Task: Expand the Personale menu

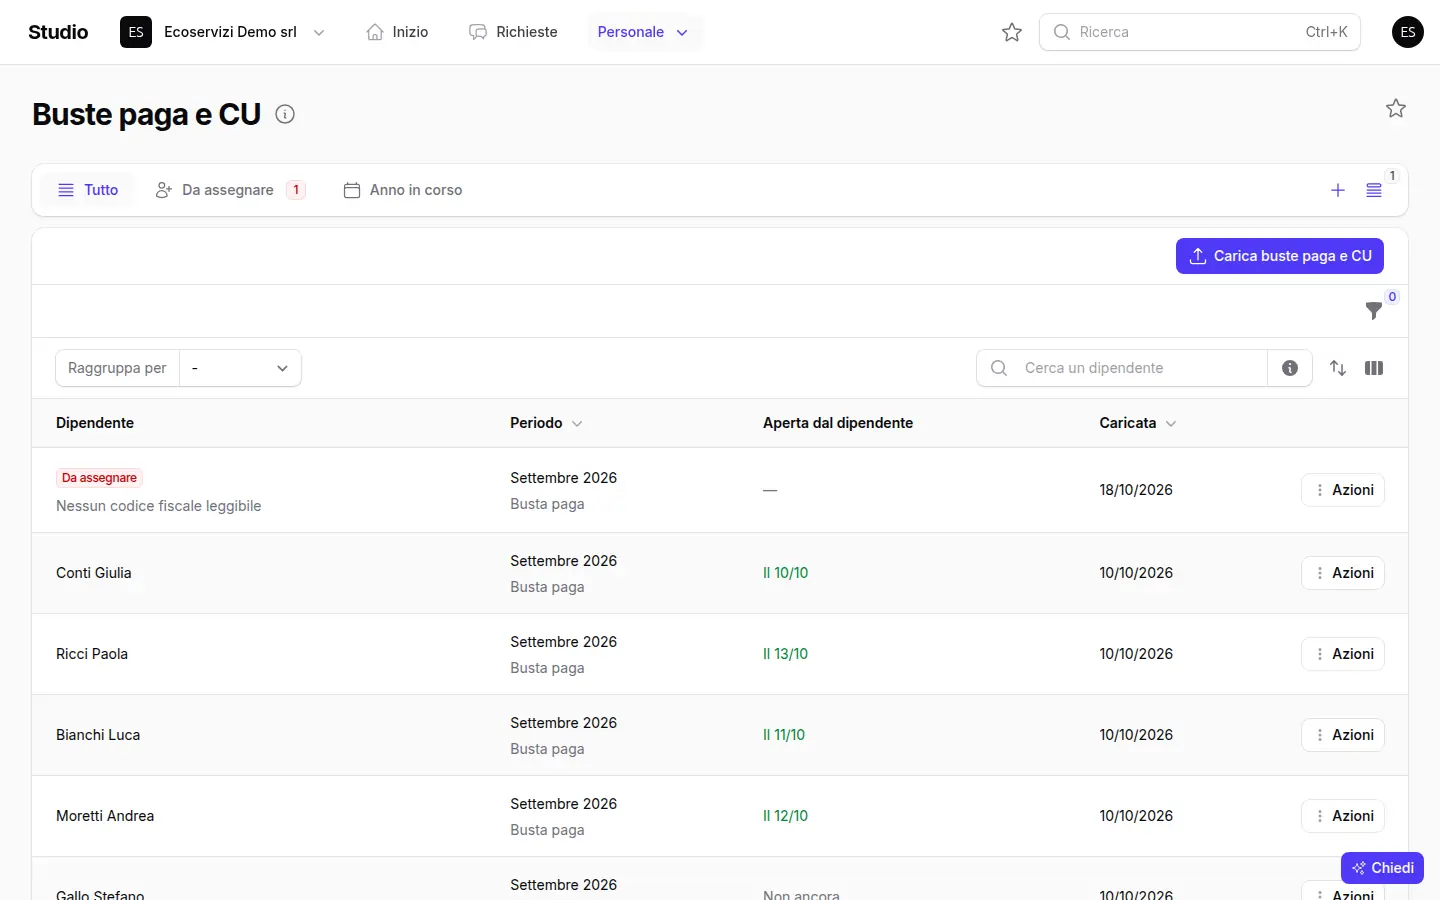Action: click(643, 32)
